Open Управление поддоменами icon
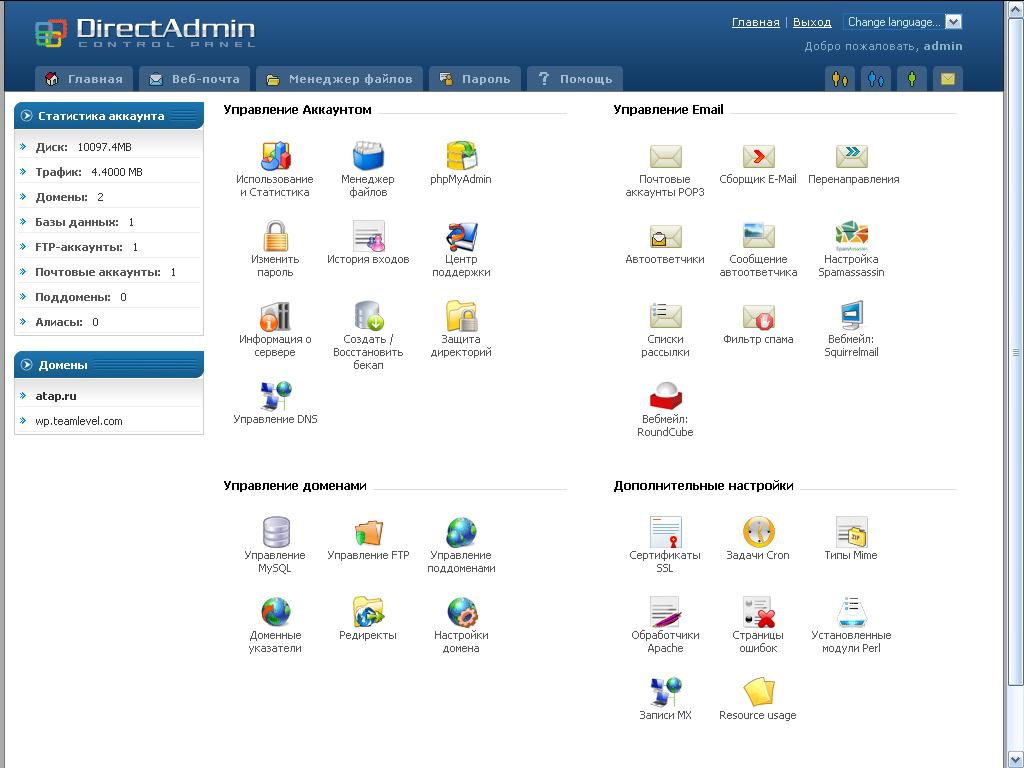 [x=461, y=532]
